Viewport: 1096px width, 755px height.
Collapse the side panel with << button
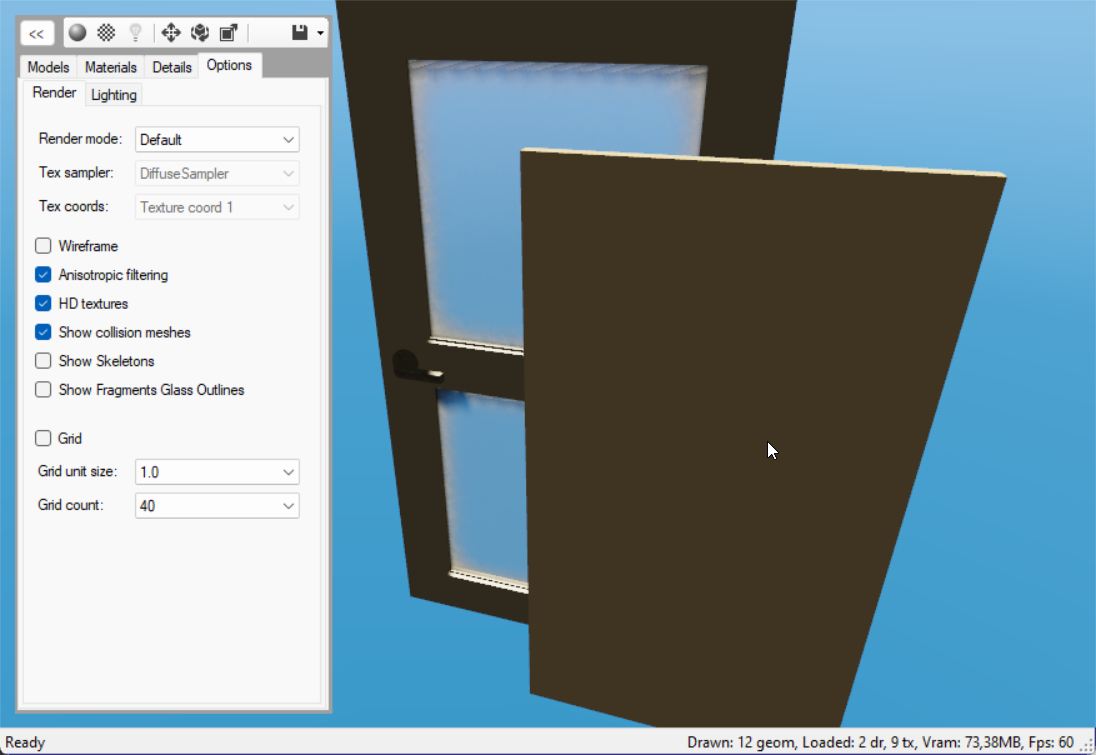pos(37,33)
